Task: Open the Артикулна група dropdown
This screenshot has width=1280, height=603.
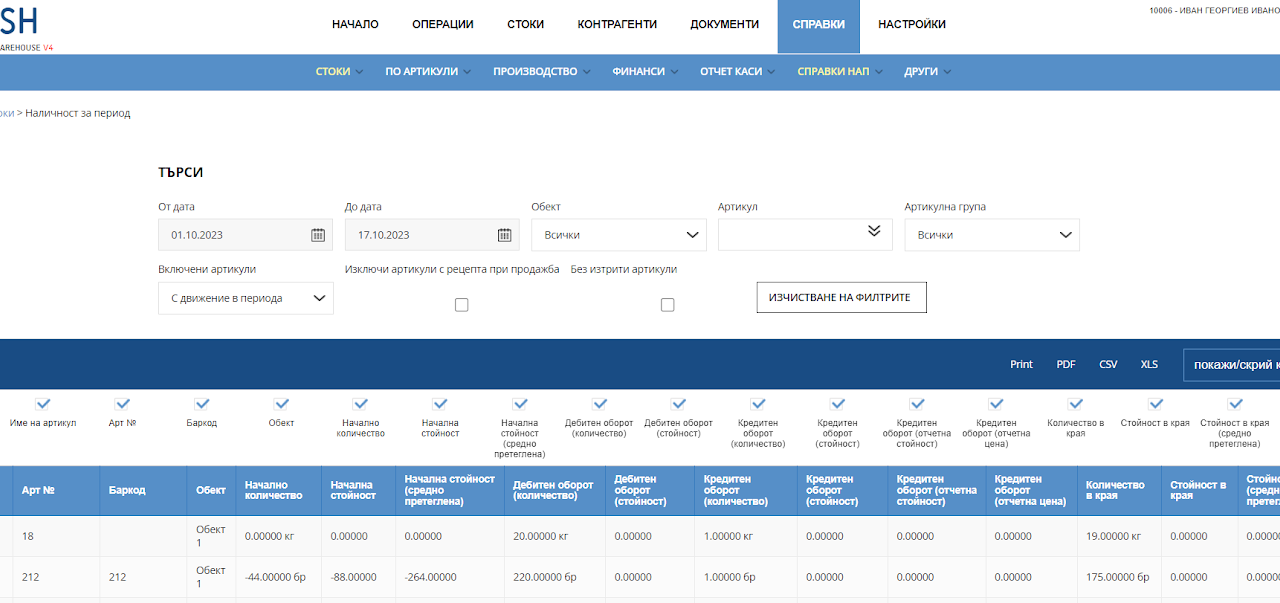Action: 992,235
